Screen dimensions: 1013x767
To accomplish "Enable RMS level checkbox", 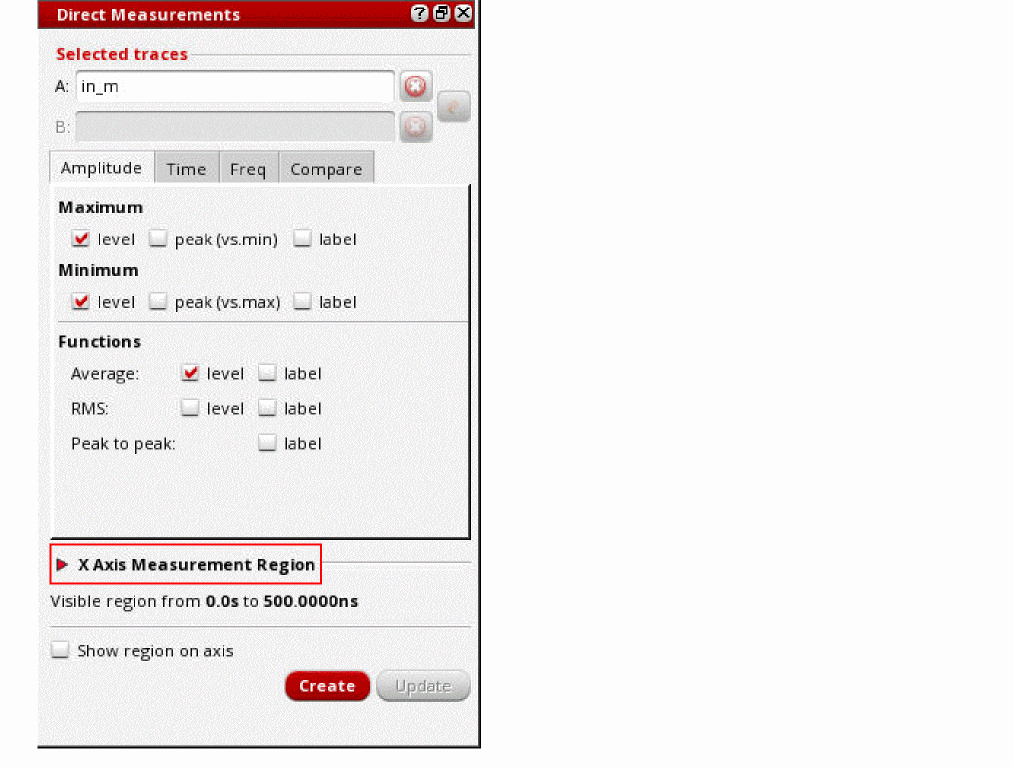I will 190,408.
